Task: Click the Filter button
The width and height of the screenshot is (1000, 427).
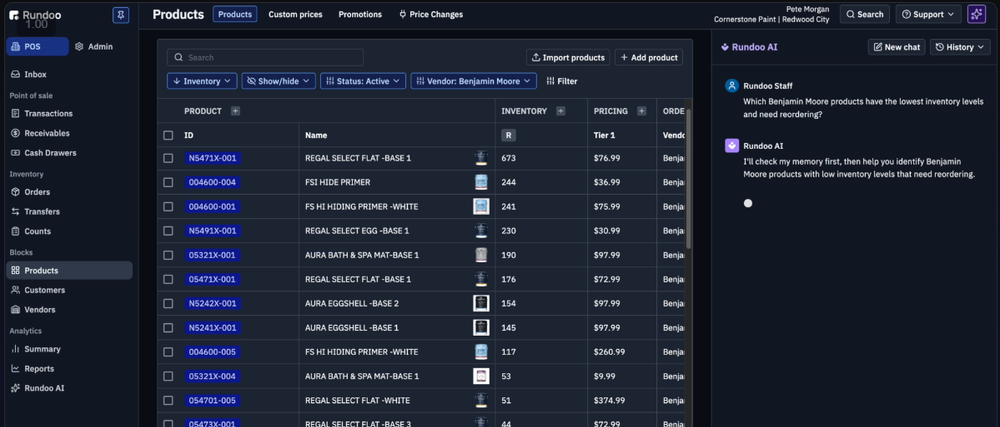Action: click(562, 81)
